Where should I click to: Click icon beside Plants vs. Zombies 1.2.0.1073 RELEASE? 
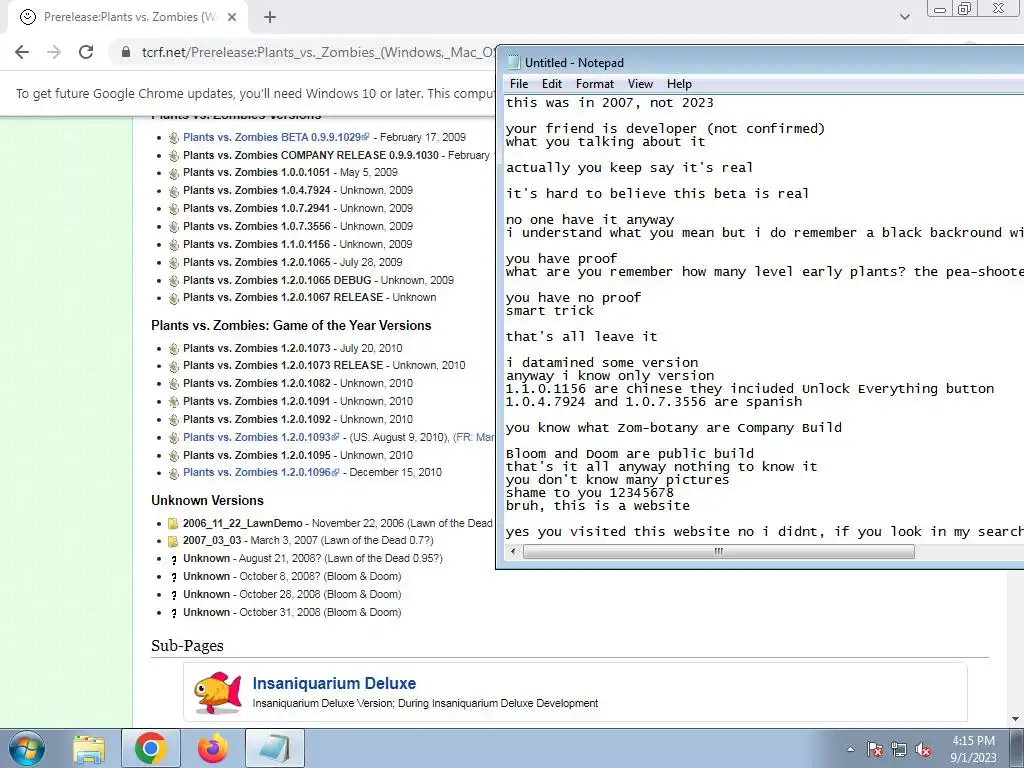[174, 366]
